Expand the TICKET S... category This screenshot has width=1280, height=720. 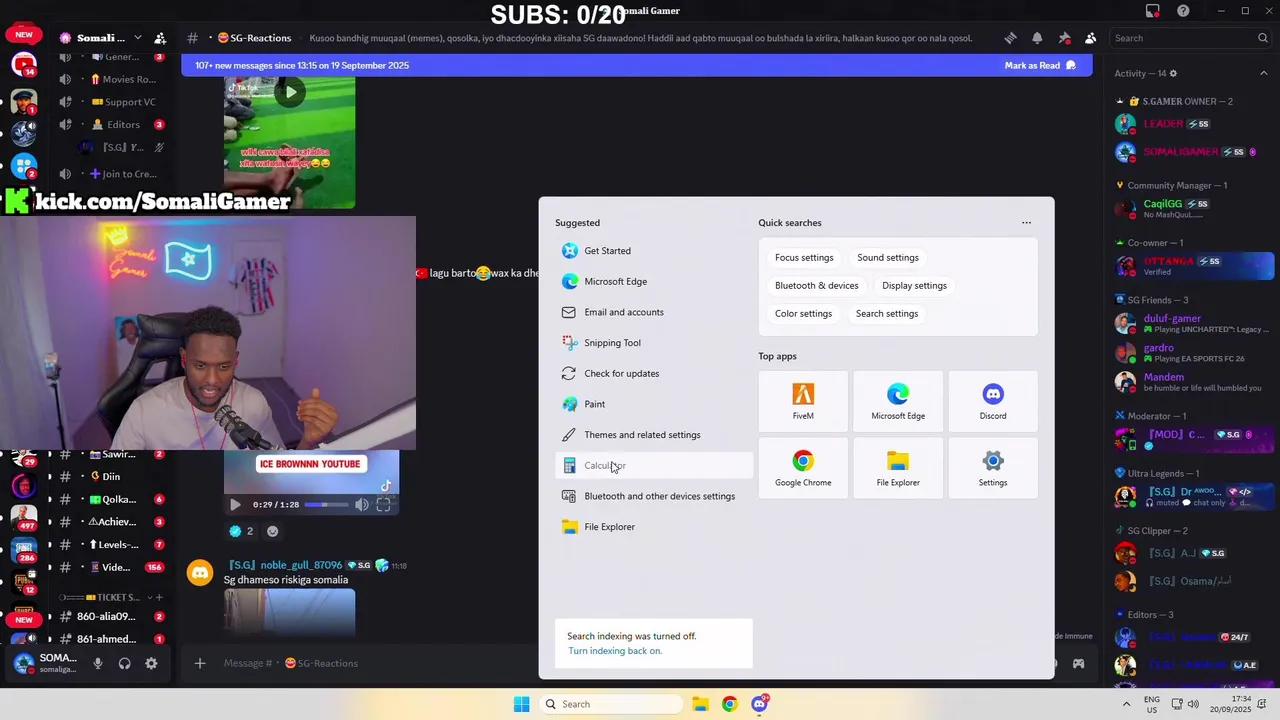click(x=105, y=597)
